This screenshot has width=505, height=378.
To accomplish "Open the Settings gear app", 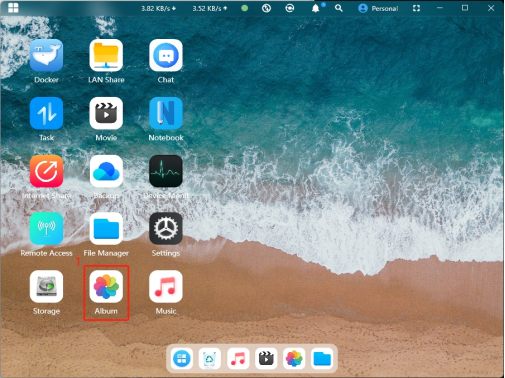I will [166, 229].
